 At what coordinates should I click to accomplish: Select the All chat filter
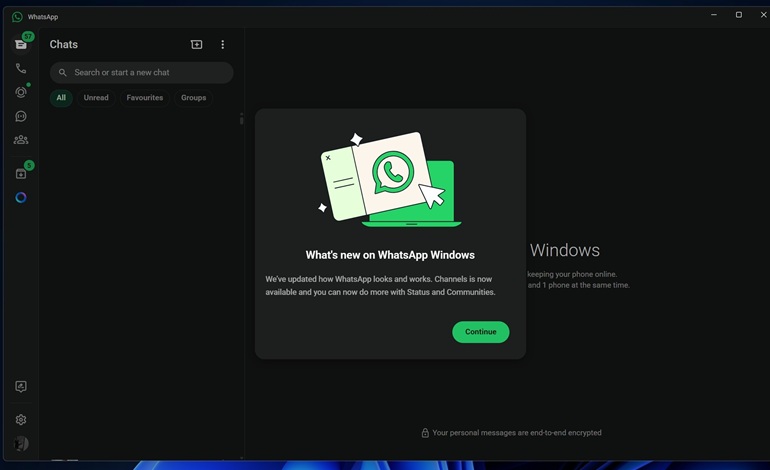point(61,98)
